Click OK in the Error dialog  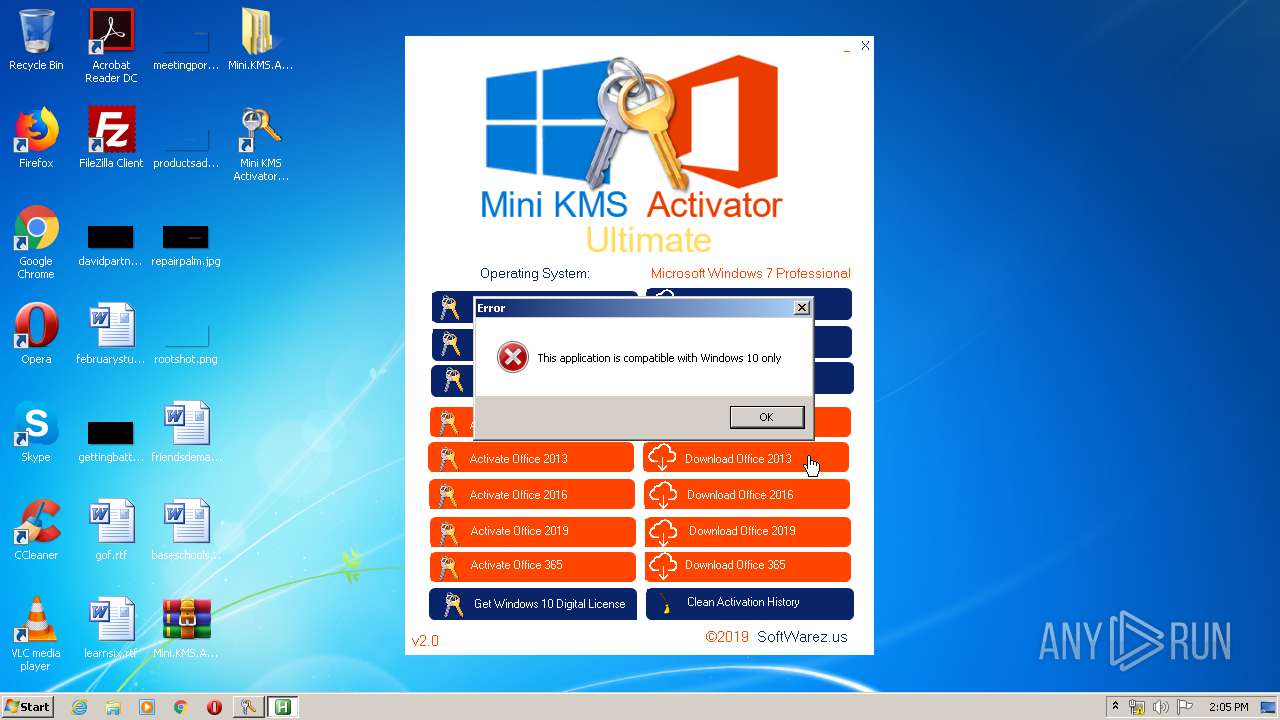(x=767, y=417)
